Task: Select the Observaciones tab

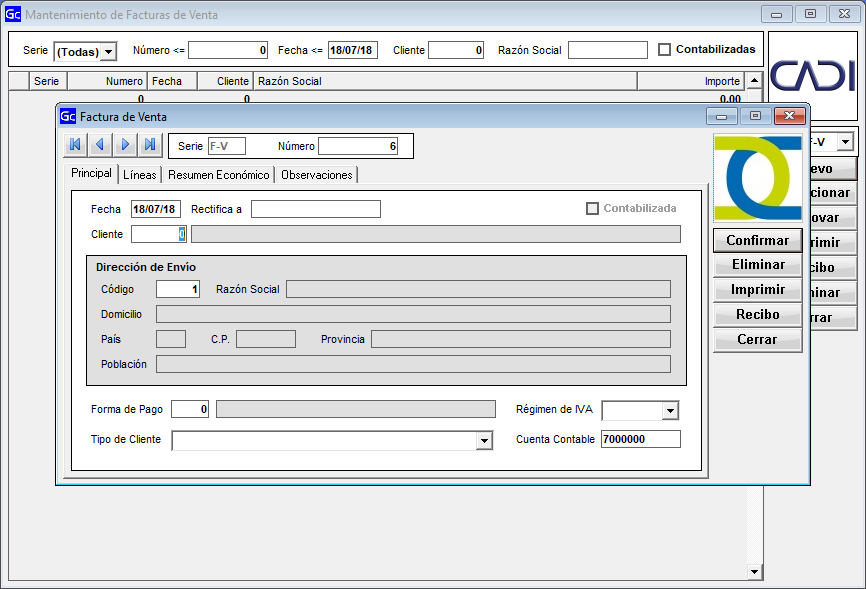Action: (316, 175)
